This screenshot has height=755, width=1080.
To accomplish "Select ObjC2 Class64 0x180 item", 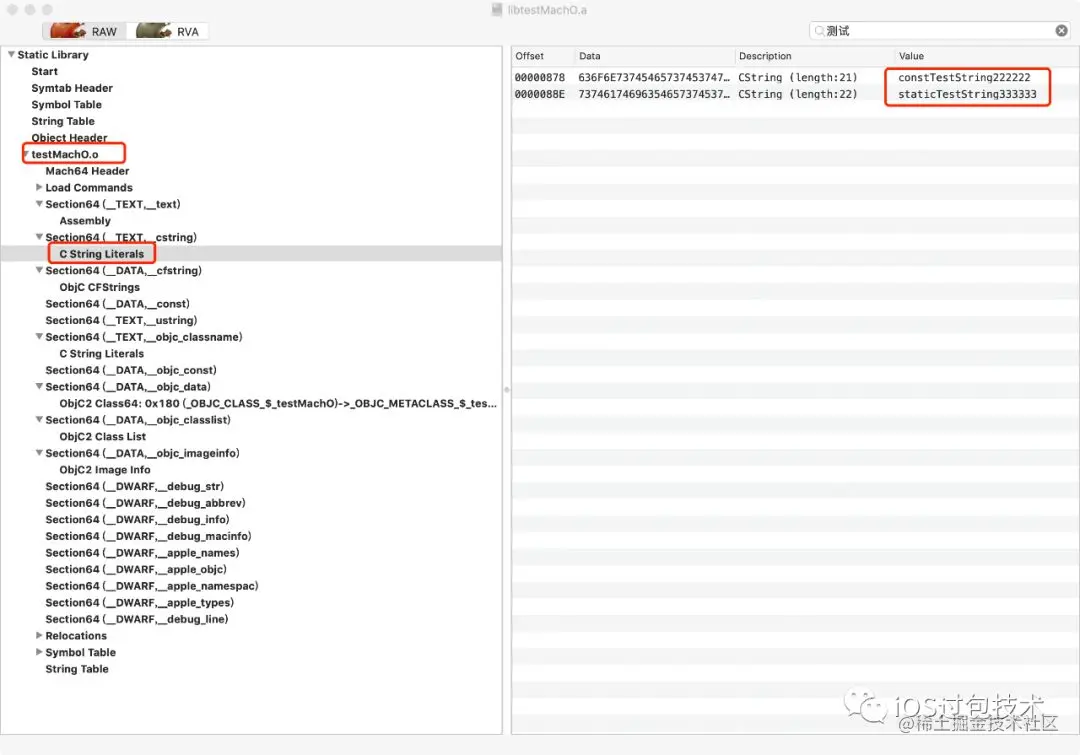I will pyautogui.click(x=278, y=404).
